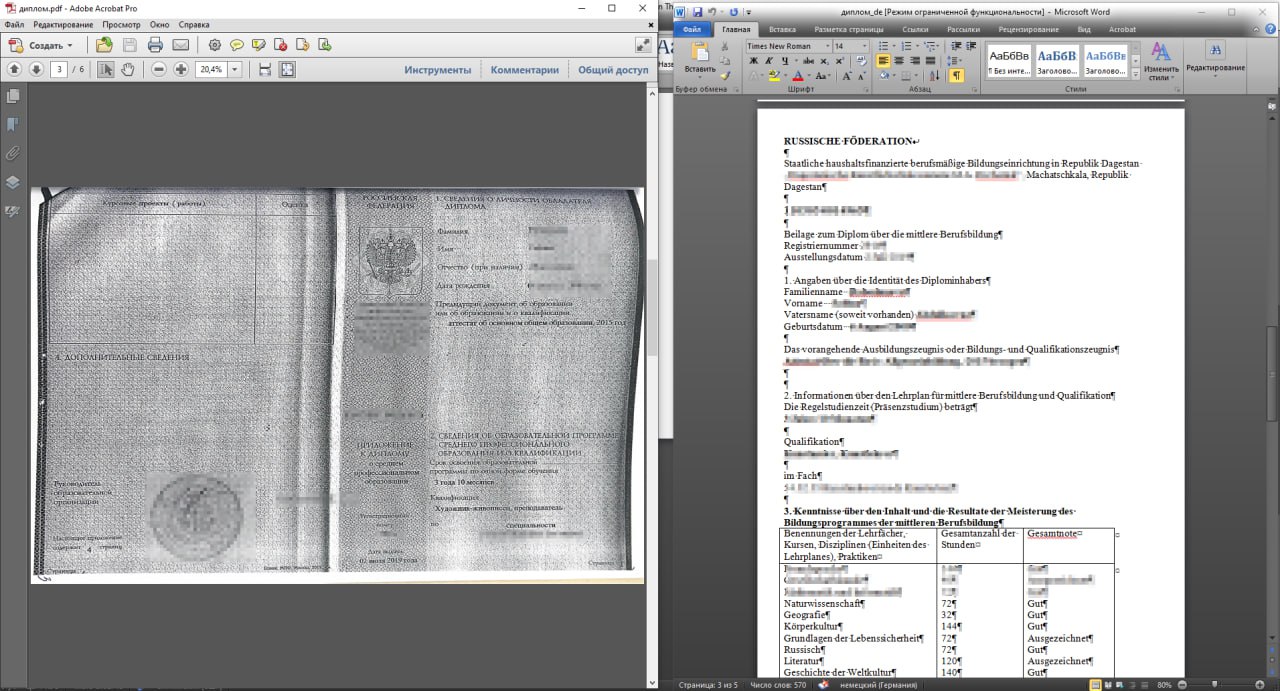The width and height of the screenshot is (1280, 691).
Task: Open a file in Acrobat toolbar
Action: tap(104, 45)
